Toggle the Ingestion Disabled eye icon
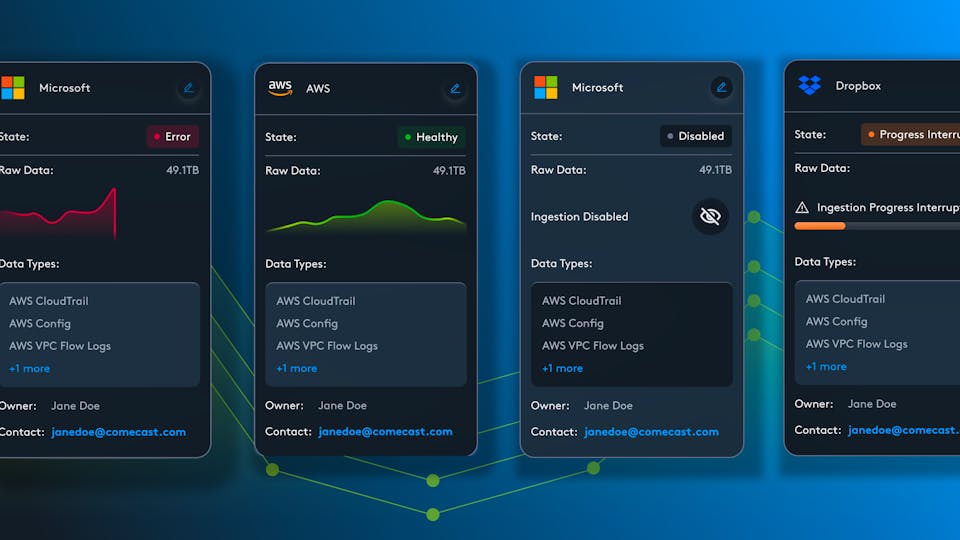Image resolution: width=960 pixels, height=540 pixels. [710, 216]
